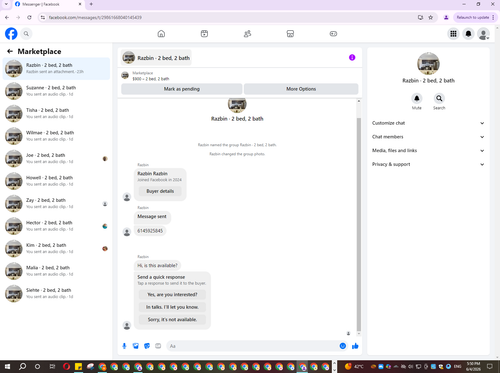The width and height of the screenshot is (500, 373).
Task: Click the chat scrollbar
Action: pos(359,224)
